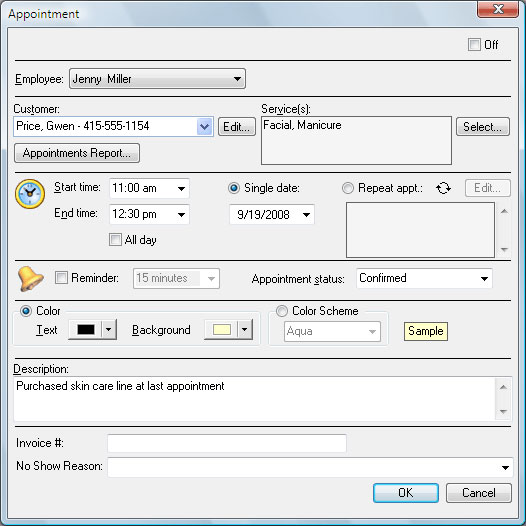Click the bell reminder icon
This screenshot has height=526, width=526.
[30, 278]
